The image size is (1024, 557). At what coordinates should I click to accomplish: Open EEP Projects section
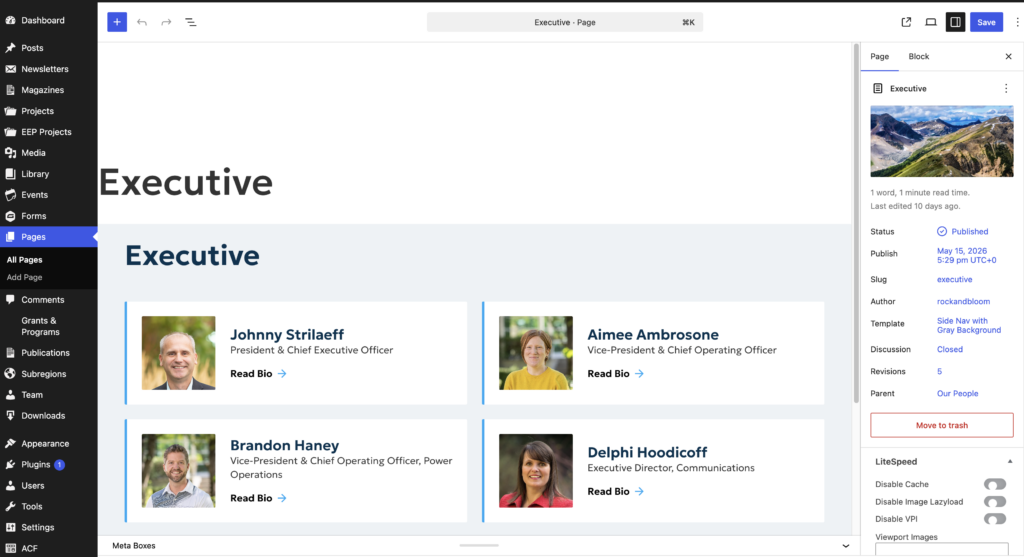[x=48, y=132]
